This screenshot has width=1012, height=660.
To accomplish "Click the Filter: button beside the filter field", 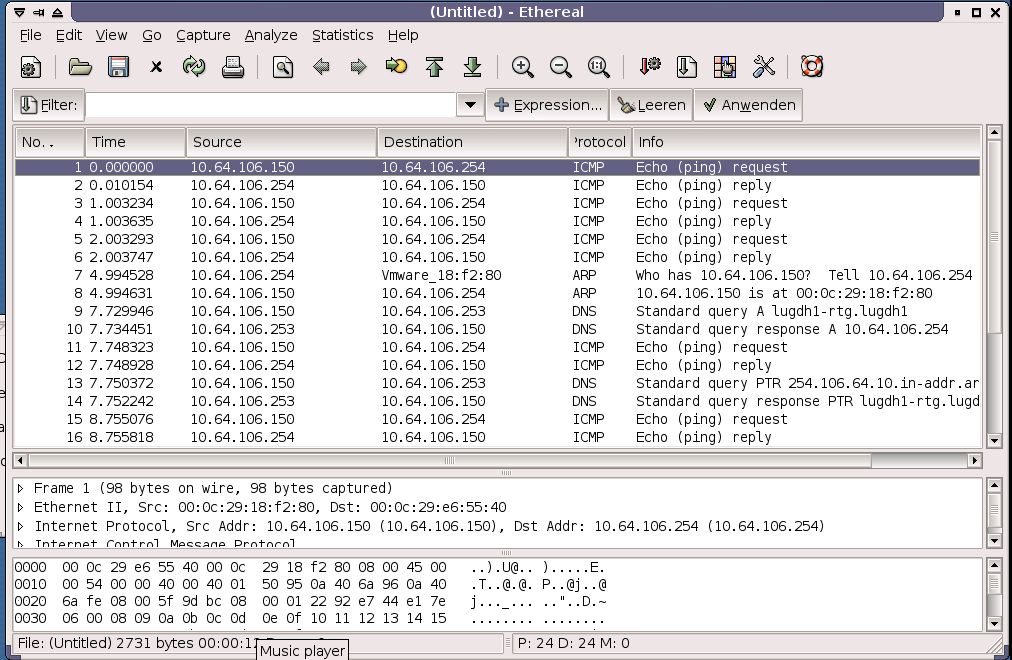I will [48, 105].
